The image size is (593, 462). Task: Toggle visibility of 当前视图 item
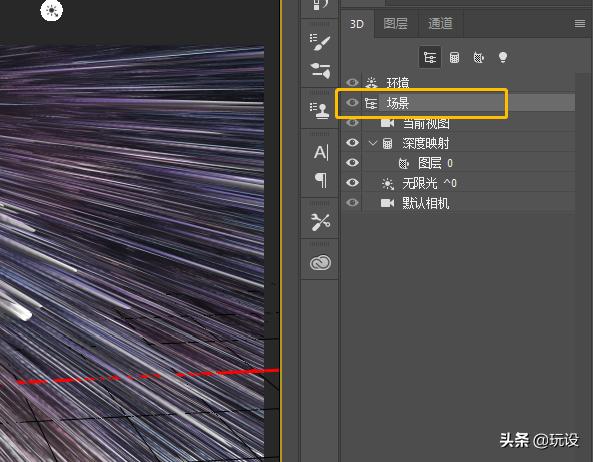point(352,123)
